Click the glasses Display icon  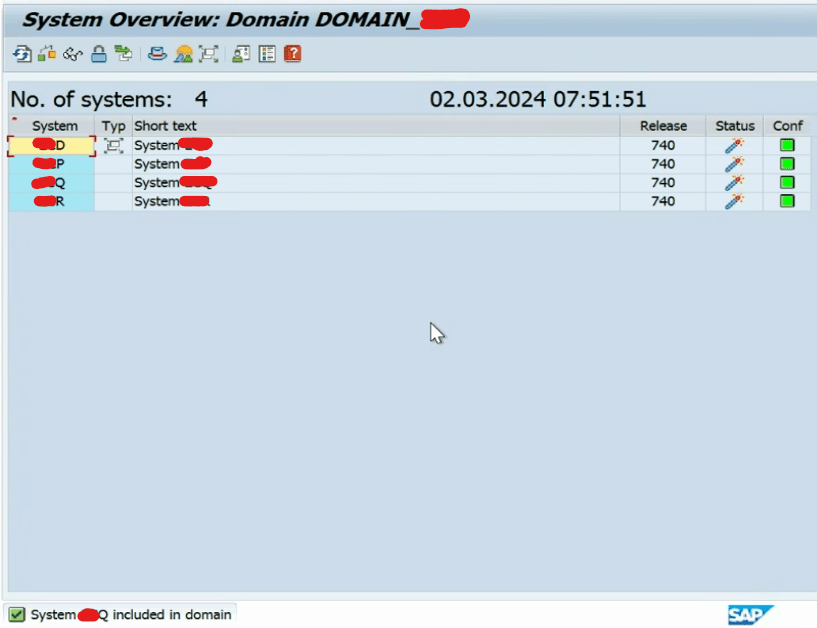tap(72, 54)
